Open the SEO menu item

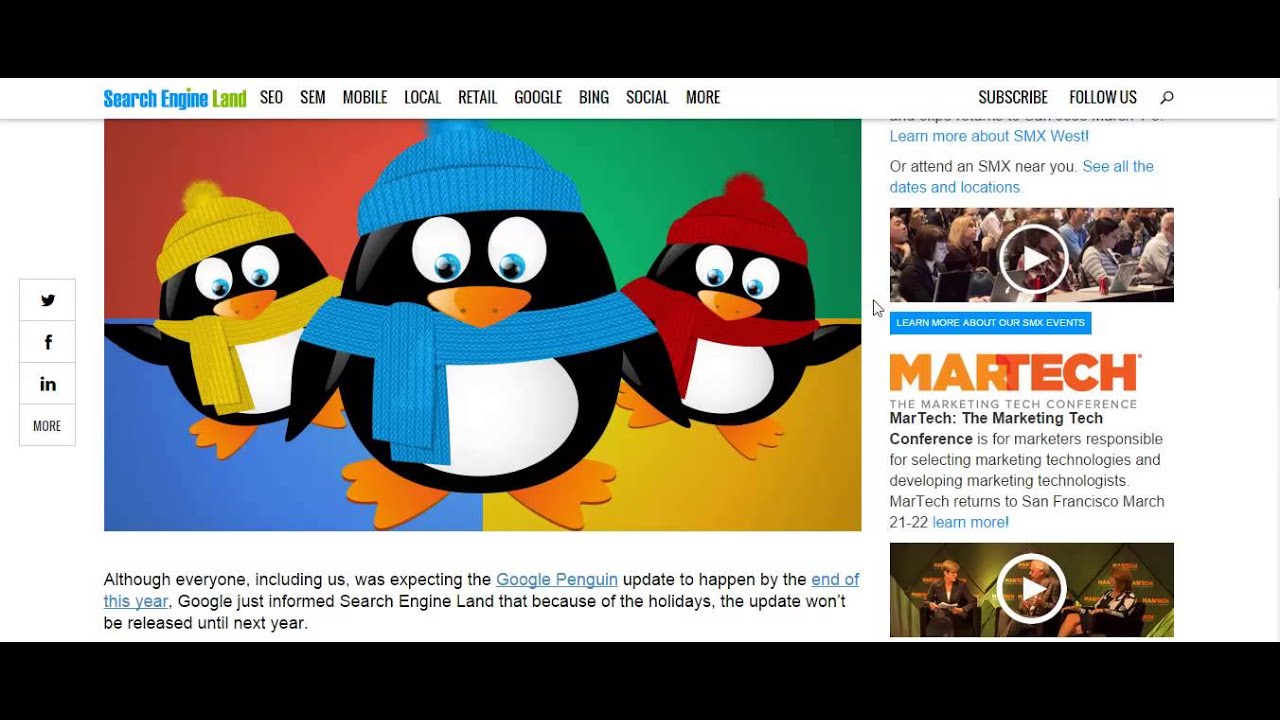(x=271, y=97)
